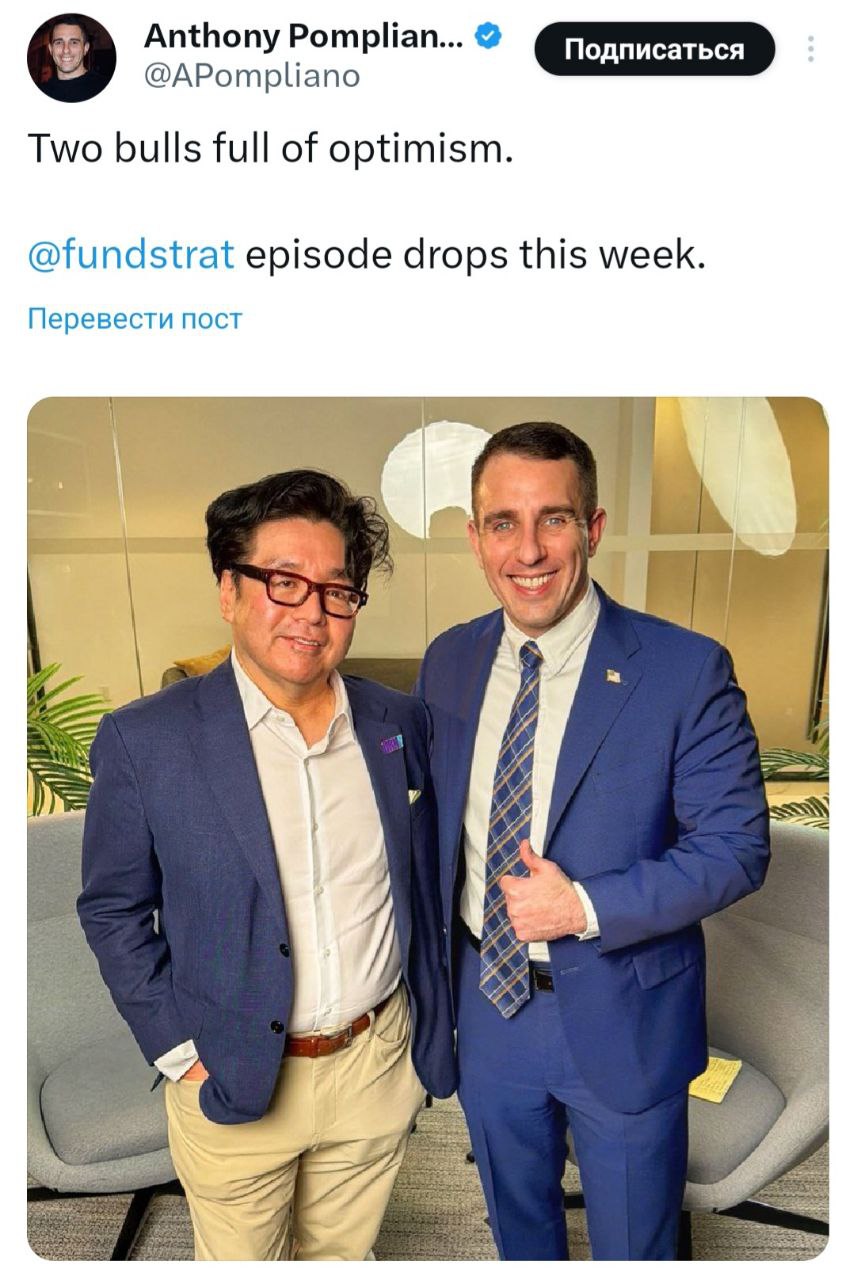The width and height of the screenshot is (853, 1280).
Task: Open the three-dot more options menu
Action: [811, 50]
